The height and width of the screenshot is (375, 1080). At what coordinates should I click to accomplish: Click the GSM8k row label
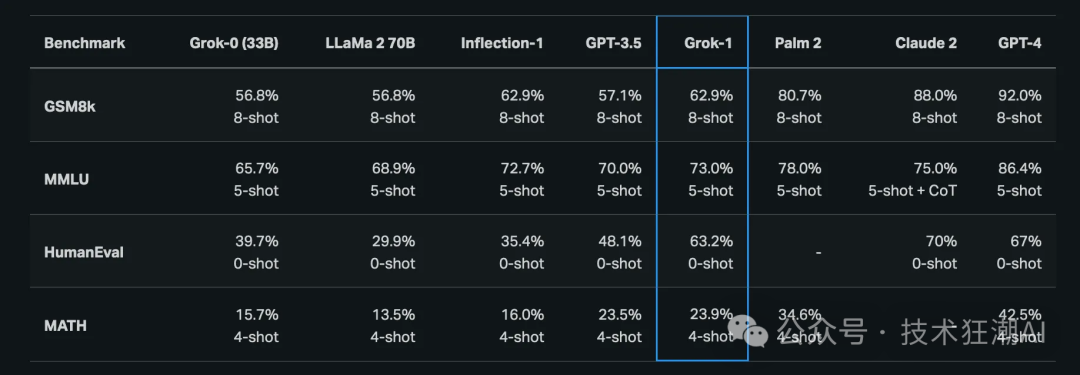(70, 106)
